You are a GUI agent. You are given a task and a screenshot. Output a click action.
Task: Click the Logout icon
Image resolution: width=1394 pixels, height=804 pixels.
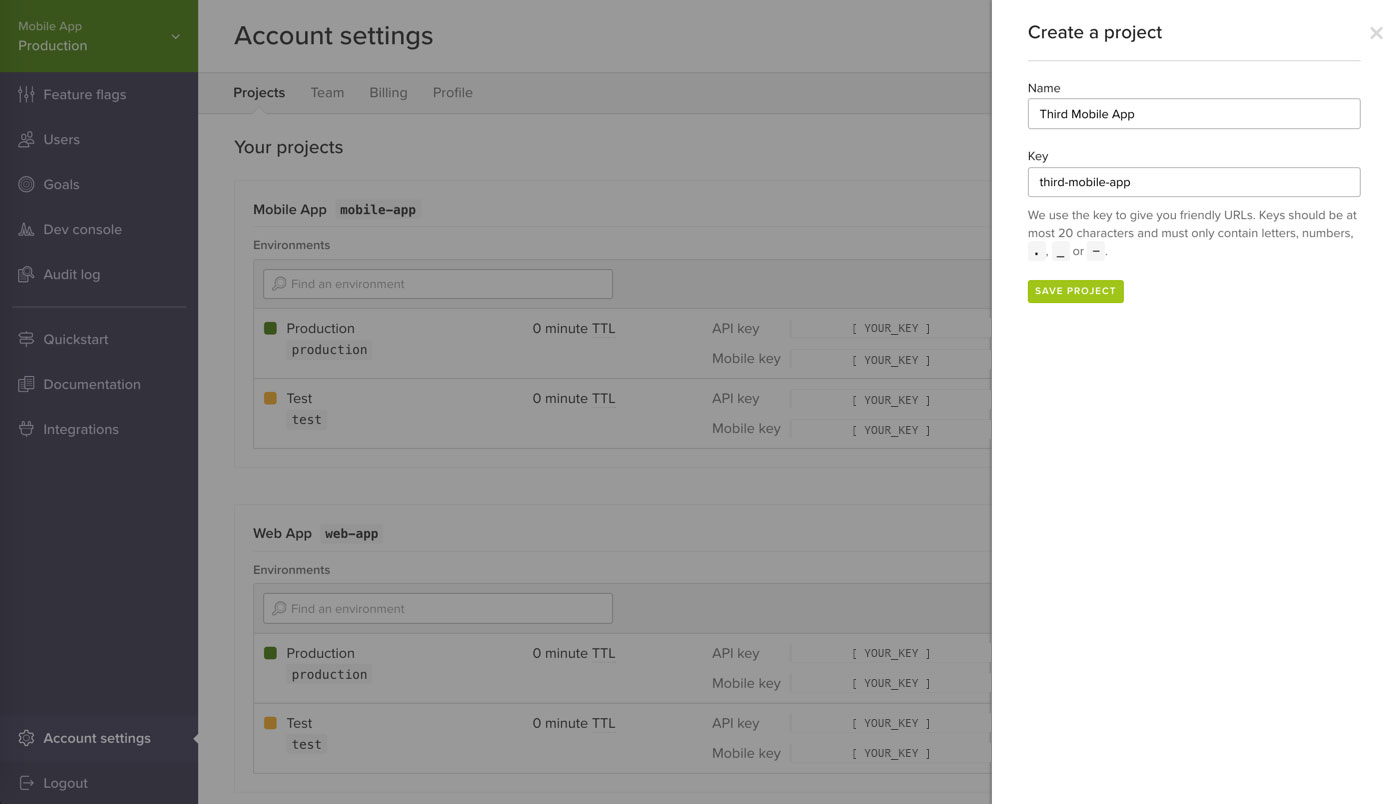pyautogui.click(x=23, y=783)
